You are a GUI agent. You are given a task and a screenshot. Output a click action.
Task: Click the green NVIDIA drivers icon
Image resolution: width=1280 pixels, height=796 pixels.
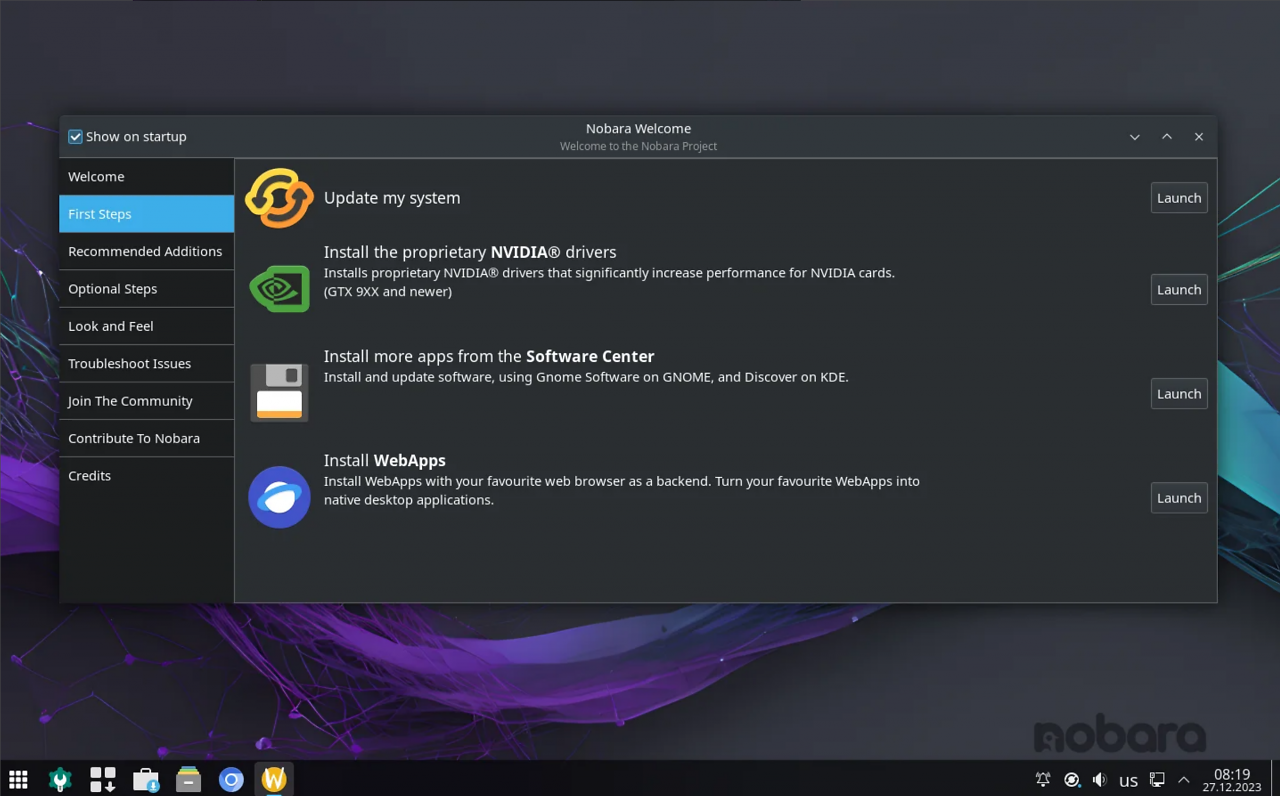279,289
